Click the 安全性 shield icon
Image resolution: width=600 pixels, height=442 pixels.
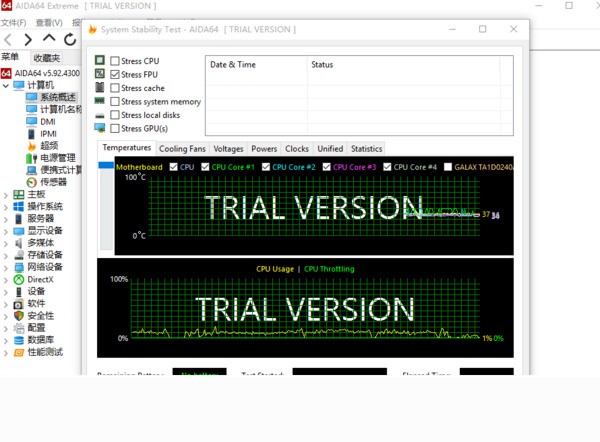click(18, 316)
